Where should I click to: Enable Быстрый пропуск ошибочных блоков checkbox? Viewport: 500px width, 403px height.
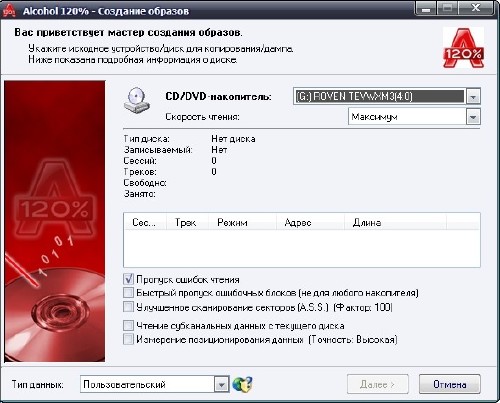click(x=128, y=293)
